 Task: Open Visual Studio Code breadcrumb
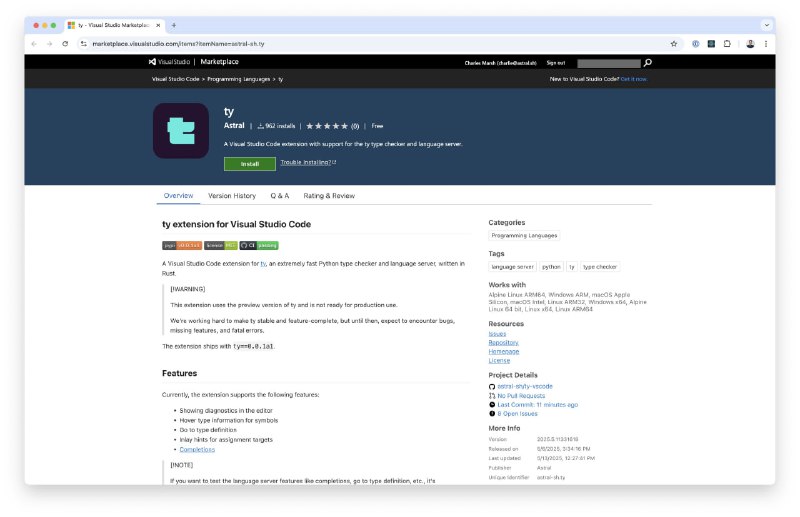(x=176, y=79)
